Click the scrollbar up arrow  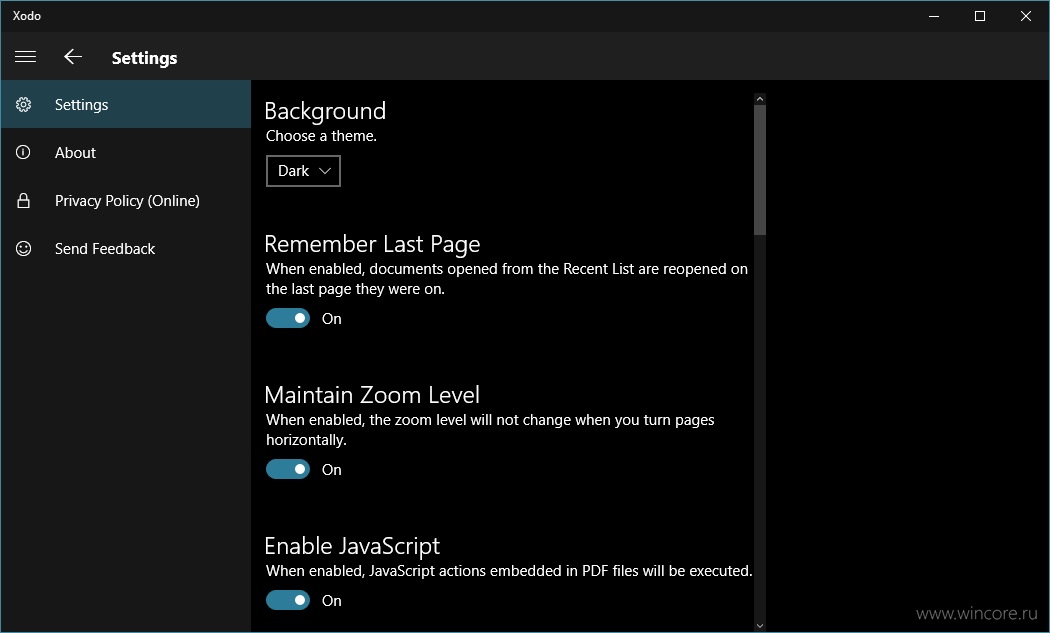(759, 98)
